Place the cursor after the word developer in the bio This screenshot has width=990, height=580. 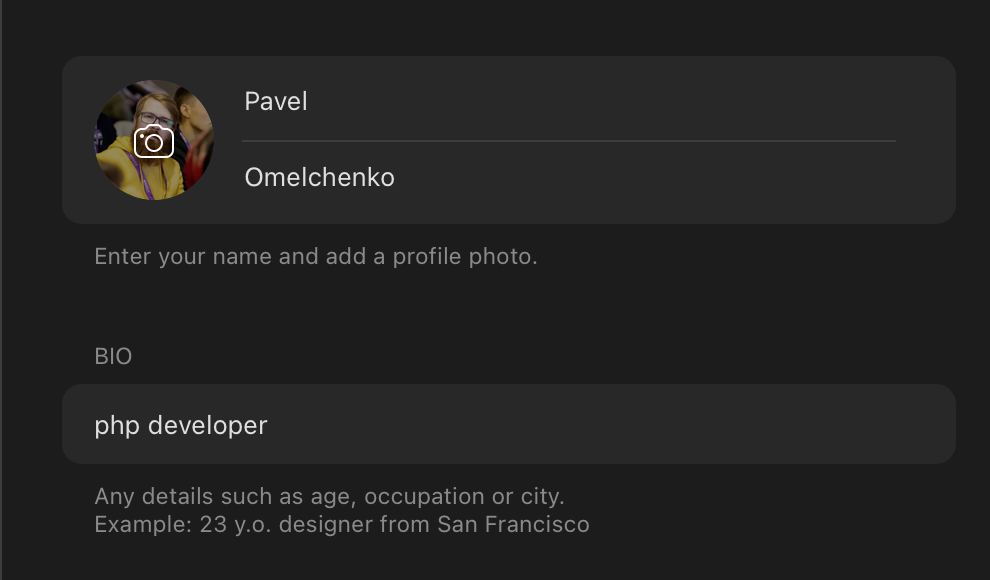[x=270, y=425]
